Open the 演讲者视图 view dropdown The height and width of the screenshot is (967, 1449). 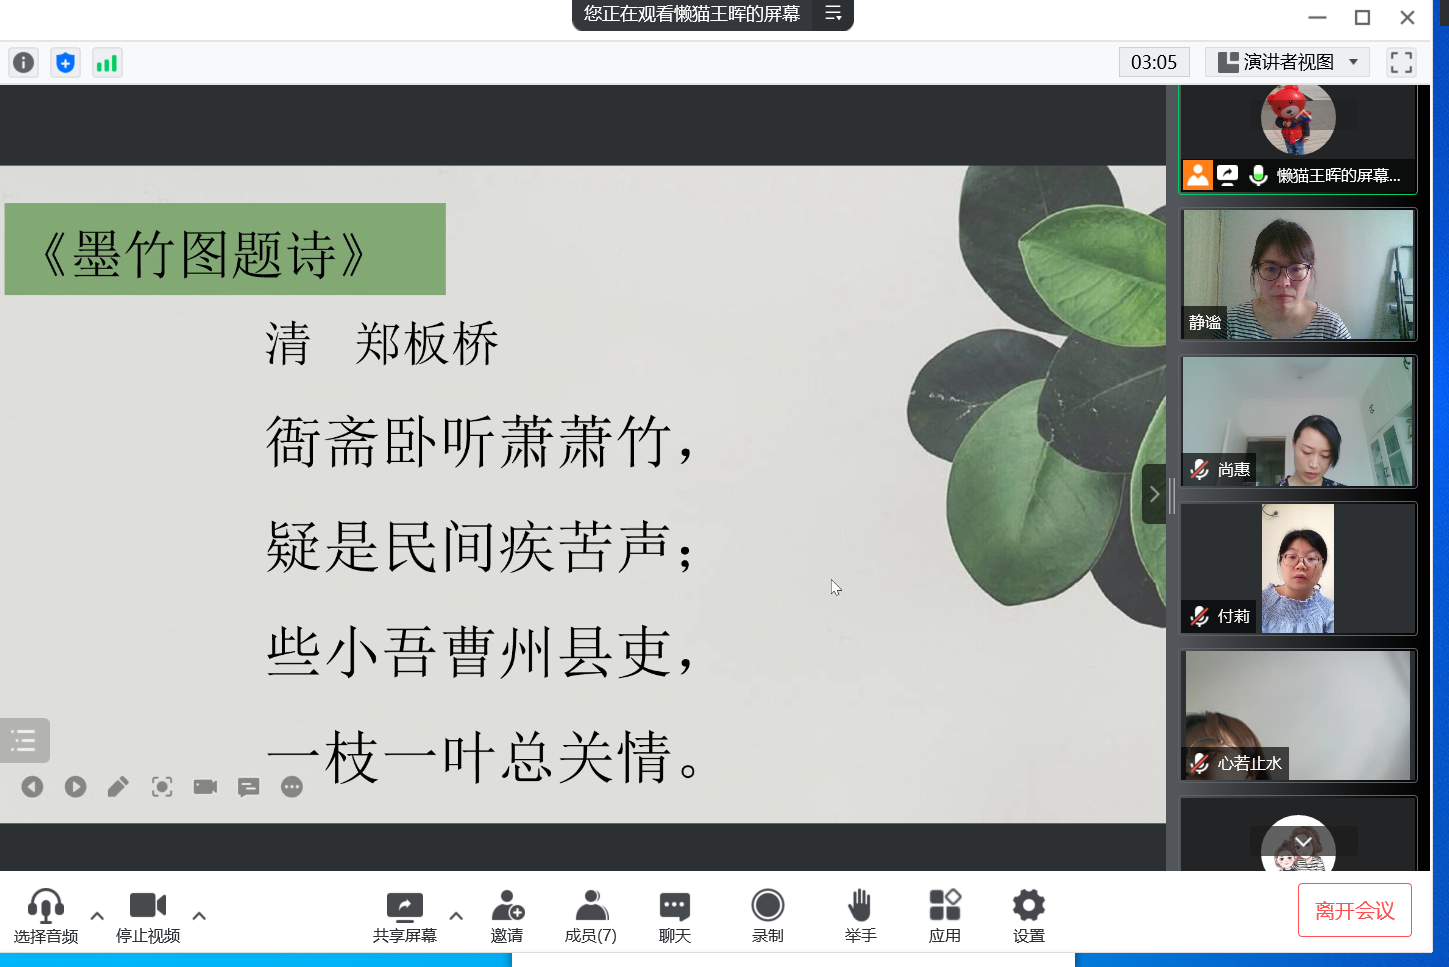click(1287, 62)
